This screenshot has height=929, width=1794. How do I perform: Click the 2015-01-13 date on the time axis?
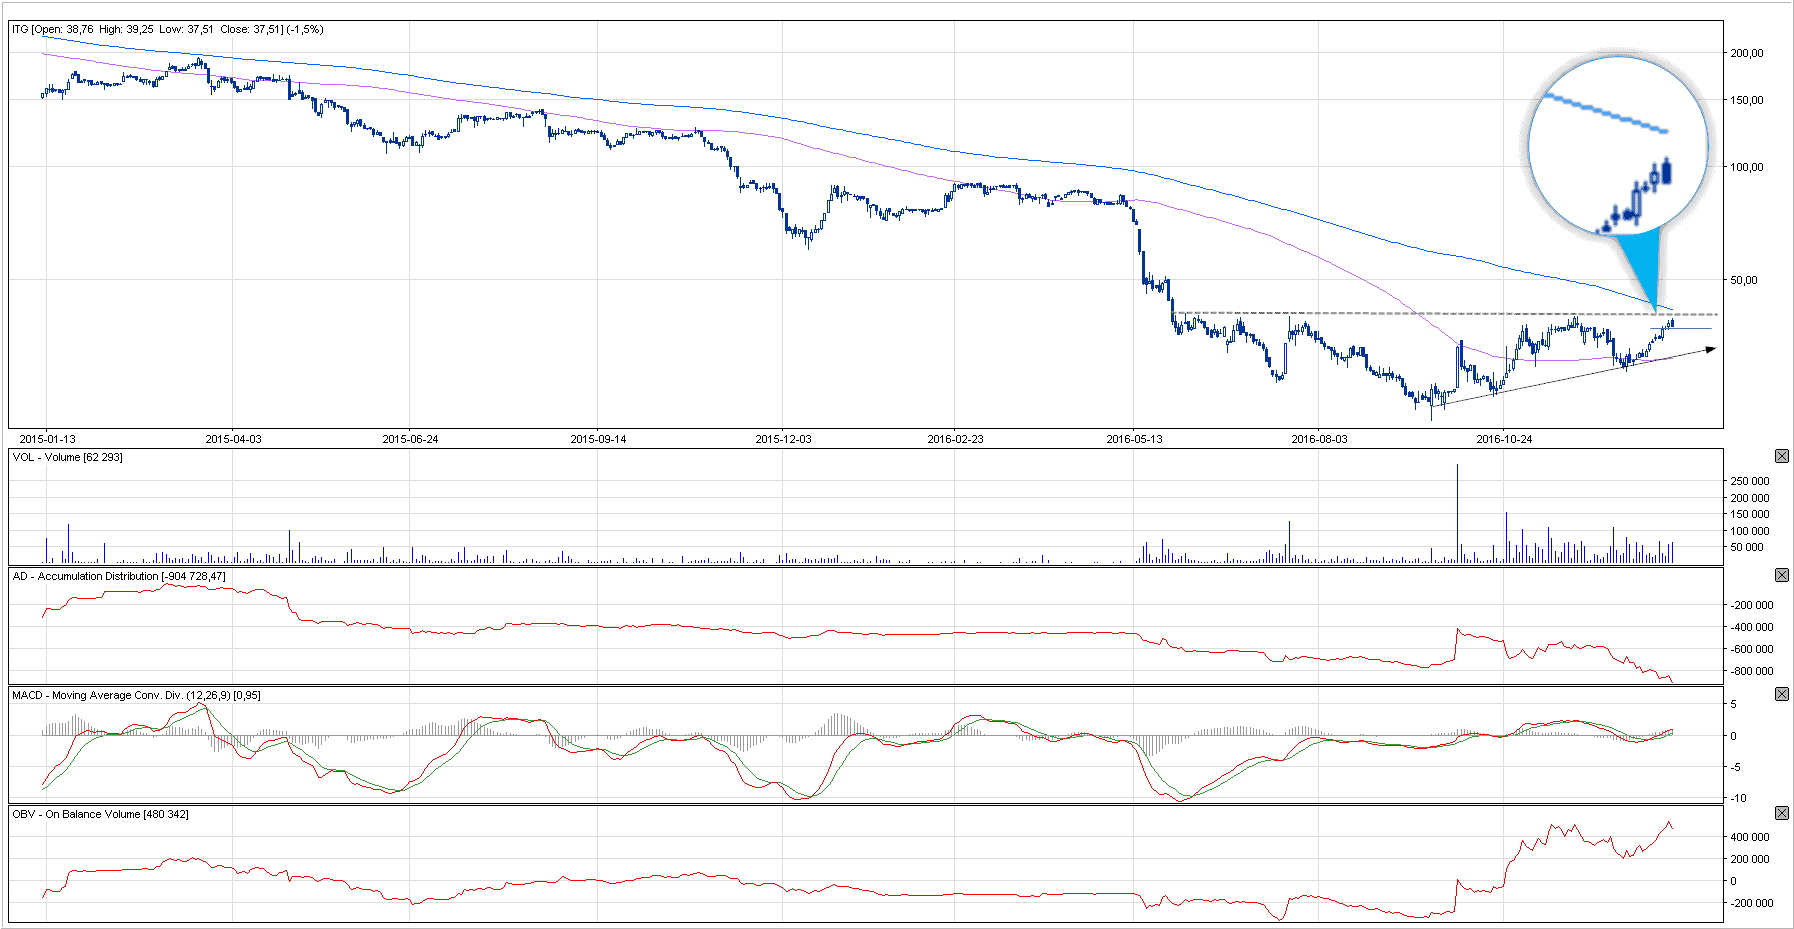tap(47, 439)
